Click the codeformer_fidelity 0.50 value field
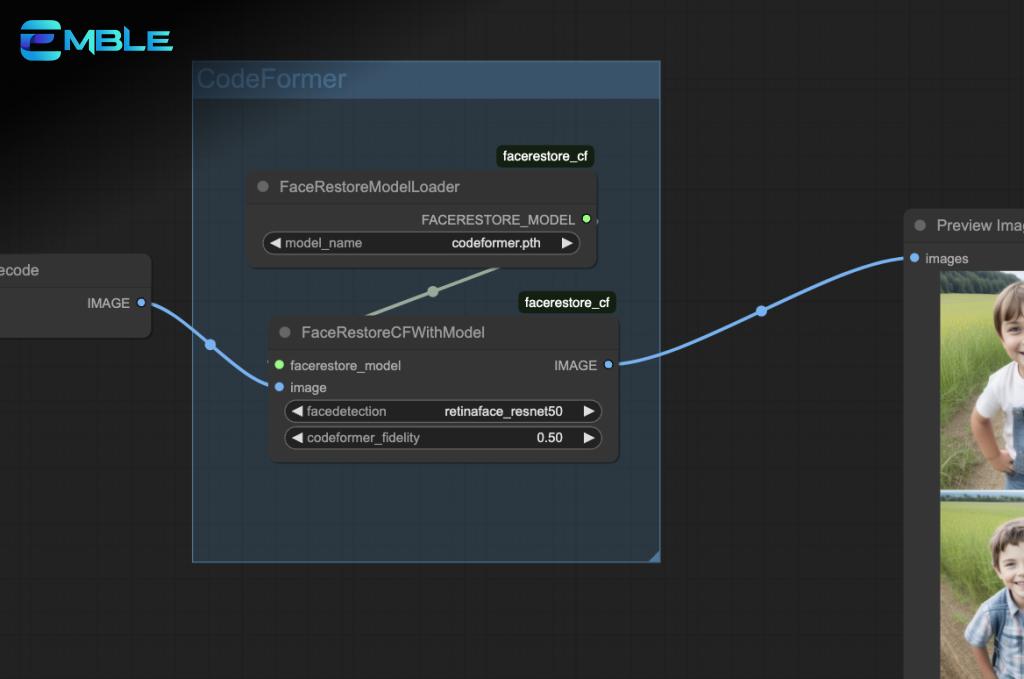Viewport: 1024px width, 679px height. click(443, 437)
